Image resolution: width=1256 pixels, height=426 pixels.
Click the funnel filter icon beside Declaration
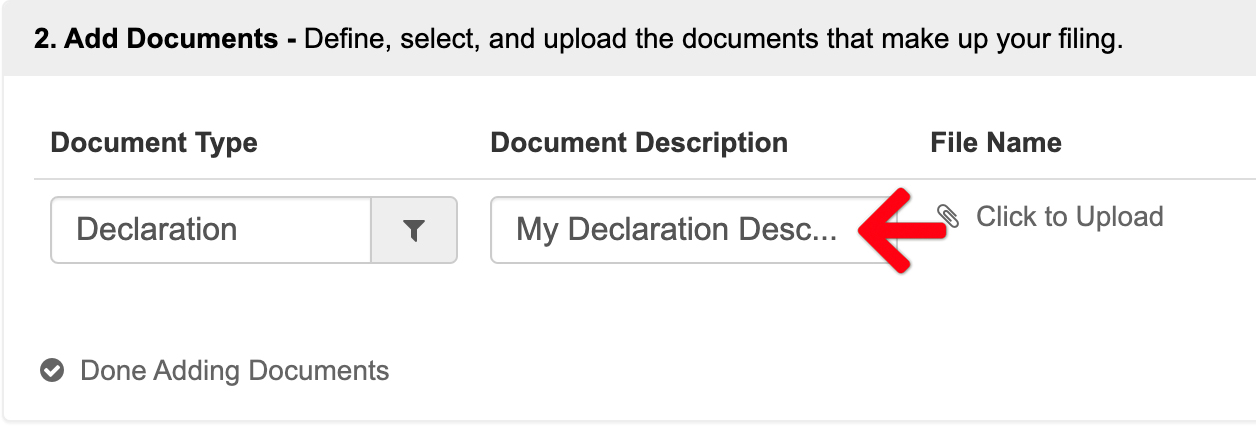[x=414, y=230]
